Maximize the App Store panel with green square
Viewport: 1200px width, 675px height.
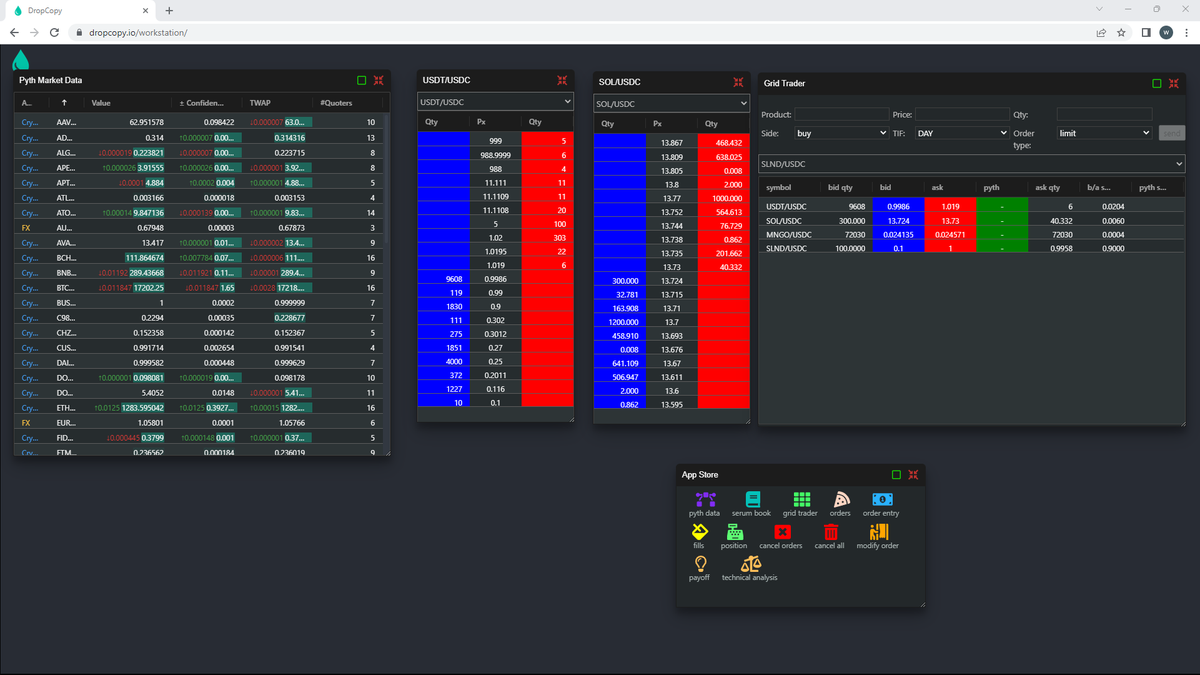coord(896,475)
